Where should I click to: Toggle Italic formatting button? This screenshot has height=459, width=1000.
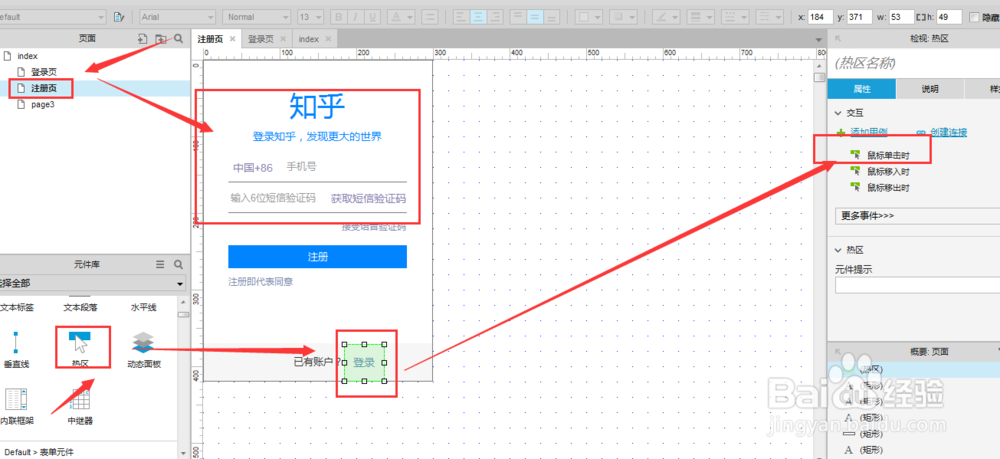tap(355, 17)
